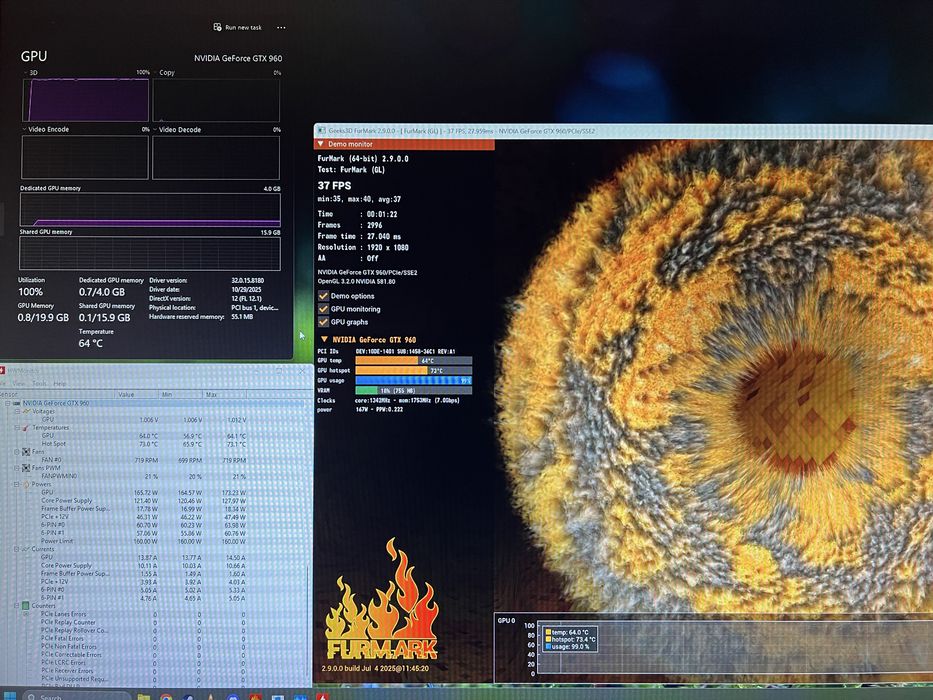The image size is (933, 700).
Task: Click the Fans icon in HWMonitor tree
Action: tap(25, 451)
